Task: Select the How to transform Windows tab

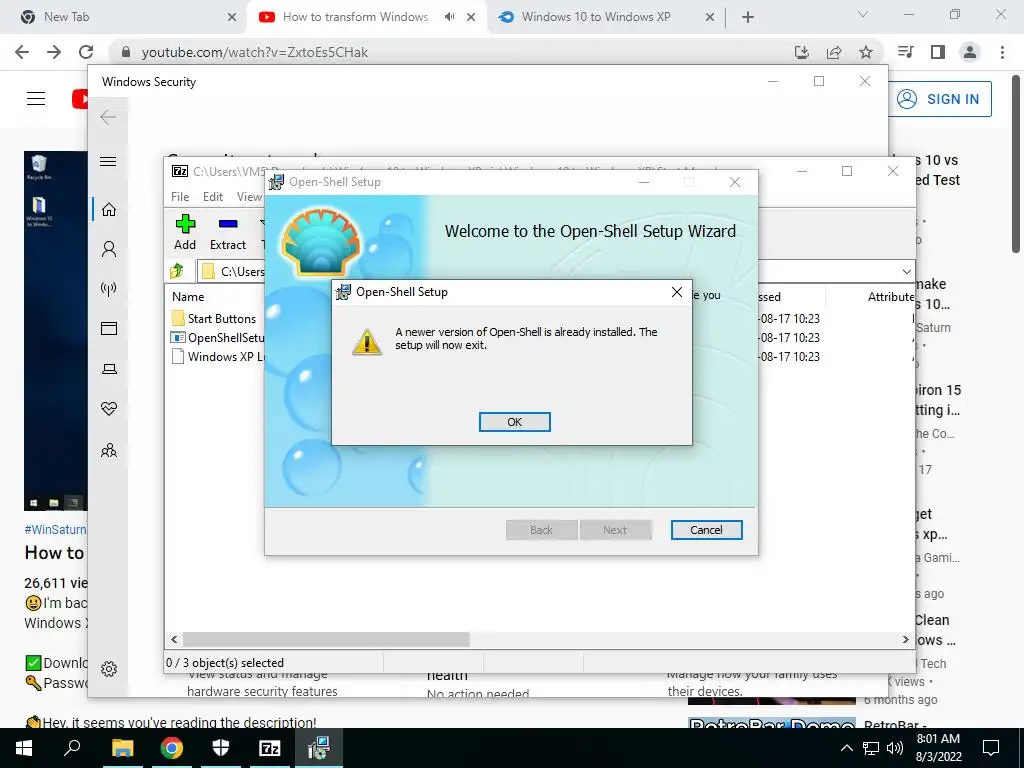Action: coord(355,17)
